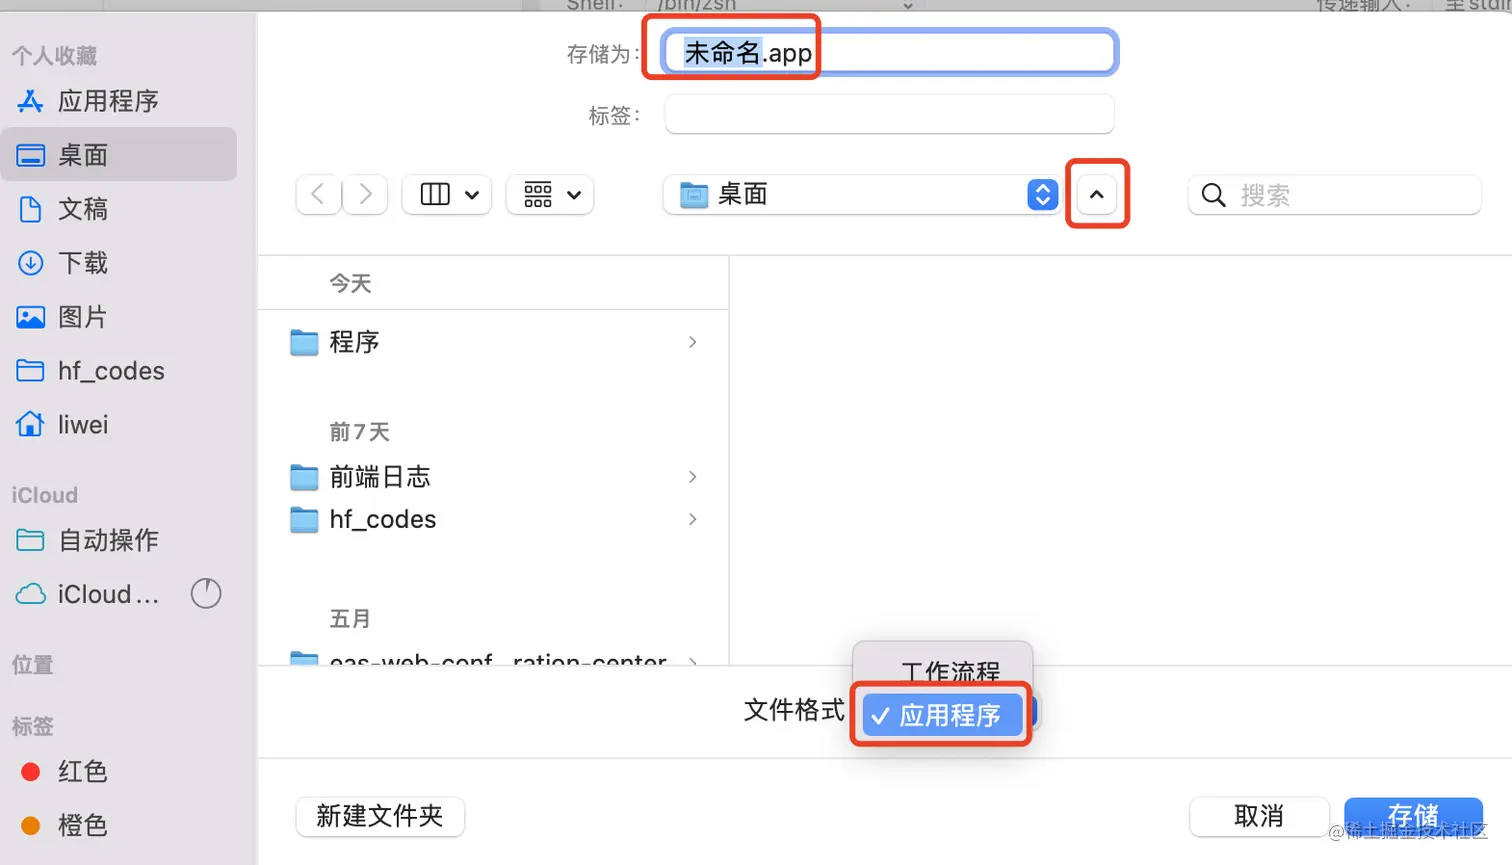1512x865 pixels.
Task: Click the magnifier search icon
Action: point(1213,195)
